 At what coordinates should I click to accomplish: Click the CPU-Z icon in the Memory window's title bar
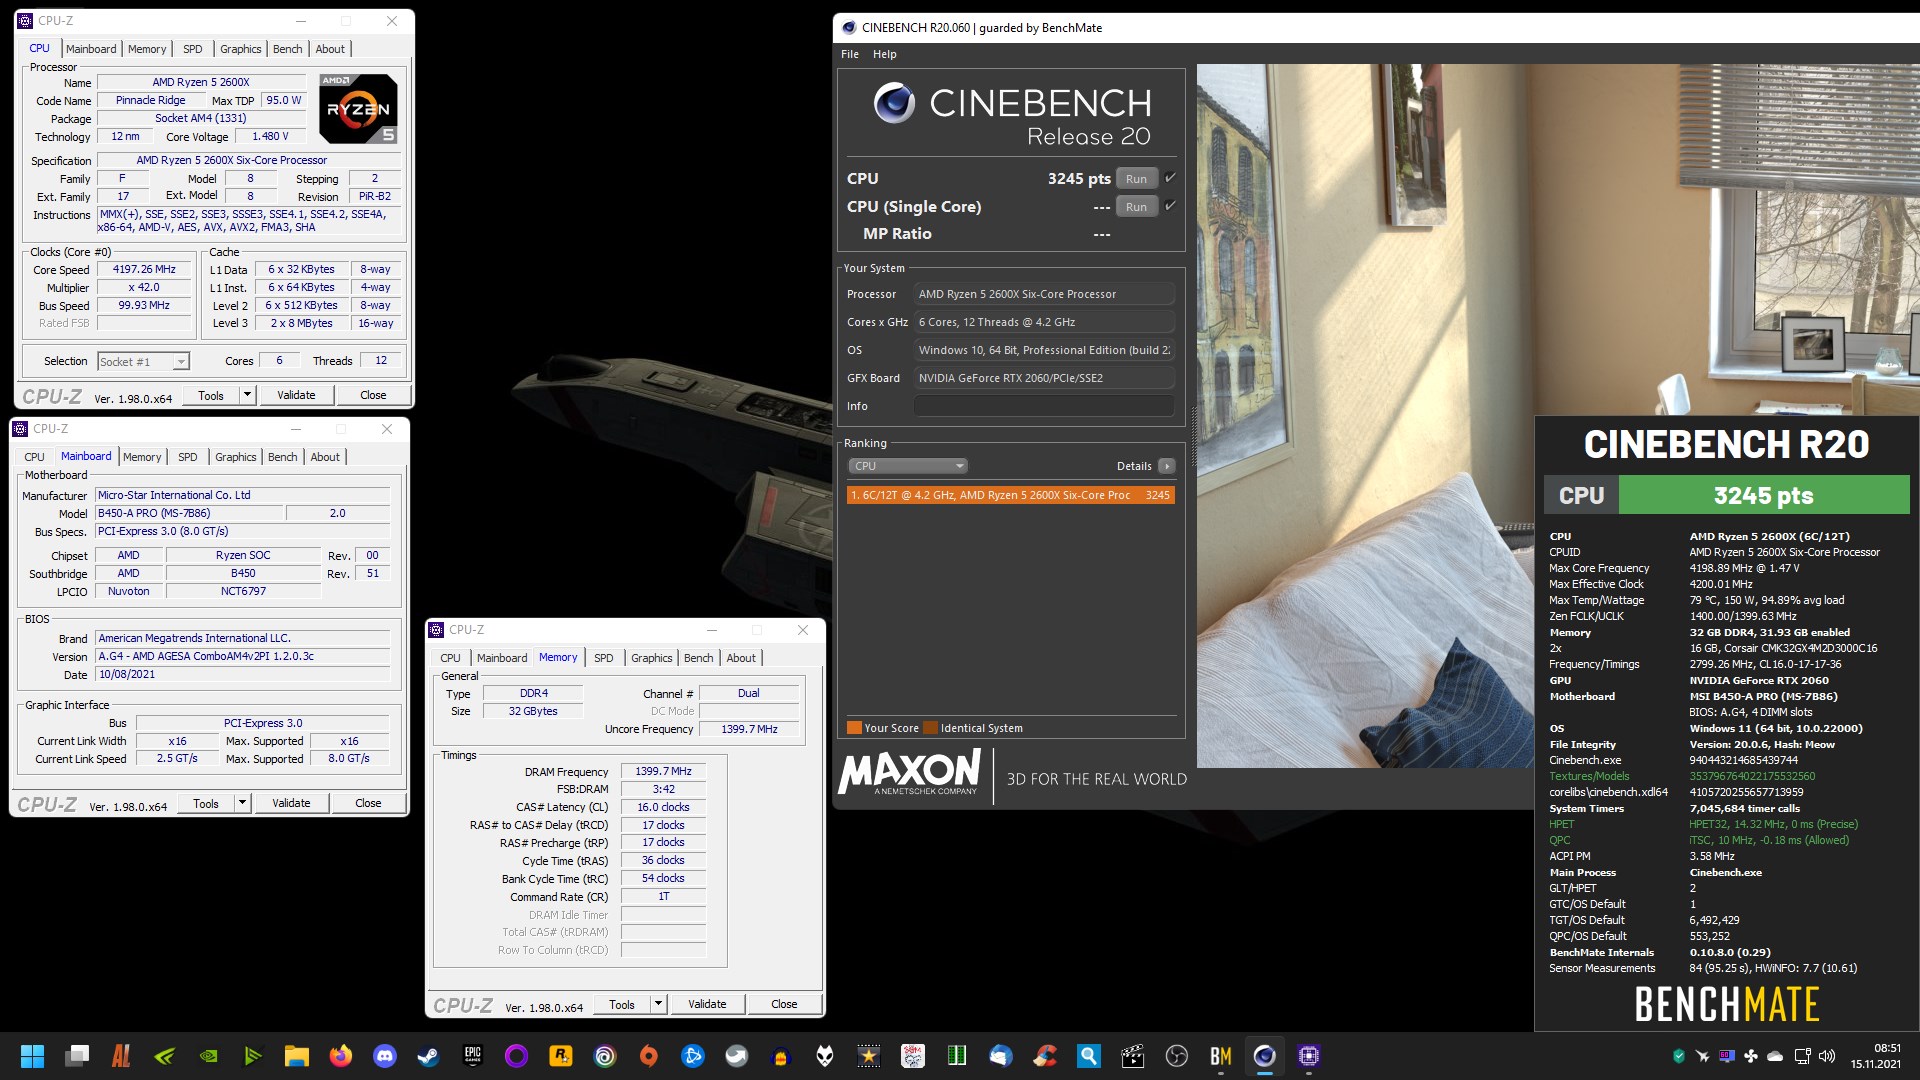tap(436, 630)
